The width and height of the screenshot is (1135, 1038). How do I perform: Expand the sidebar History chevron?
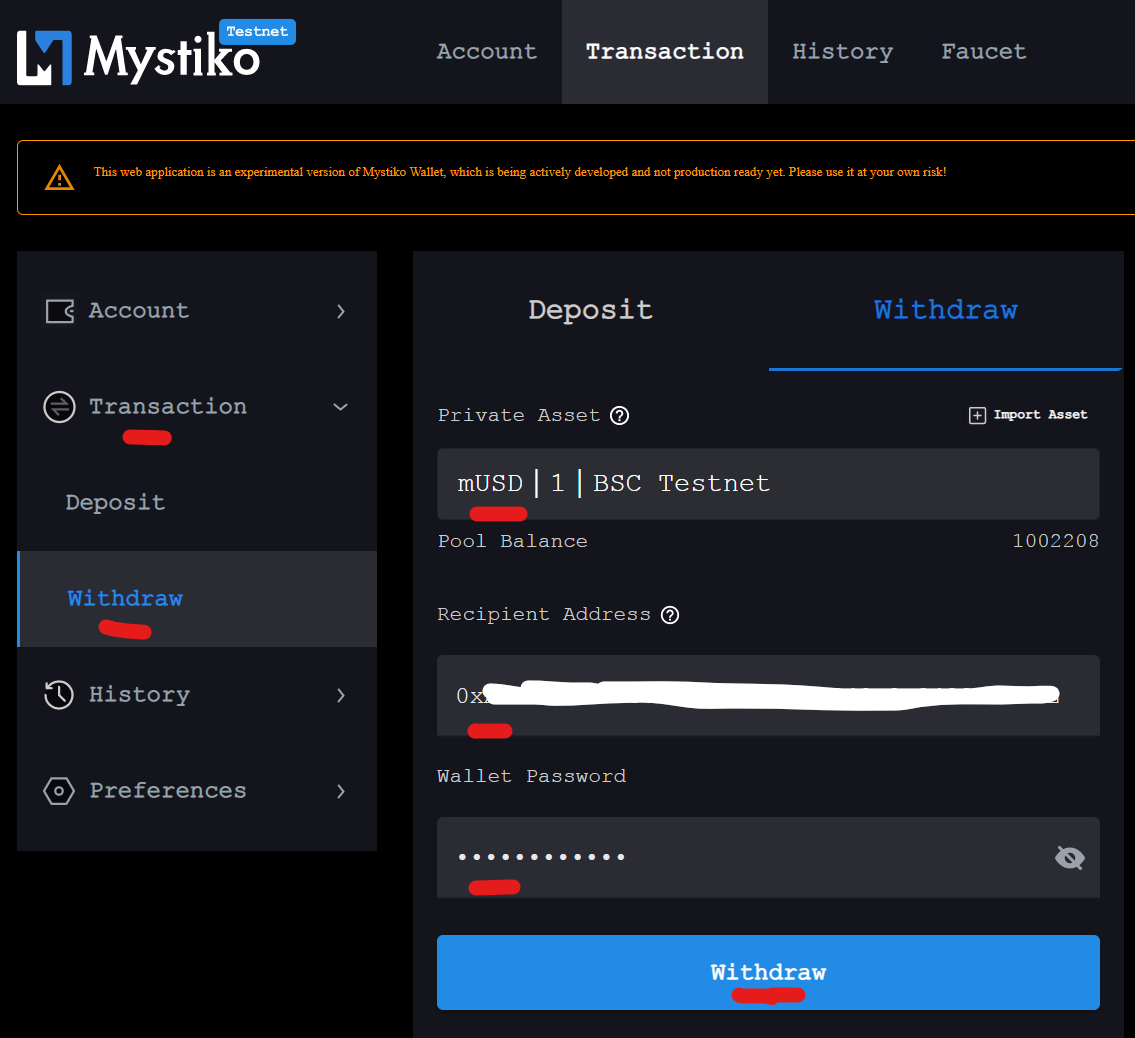tap(341, 695)
